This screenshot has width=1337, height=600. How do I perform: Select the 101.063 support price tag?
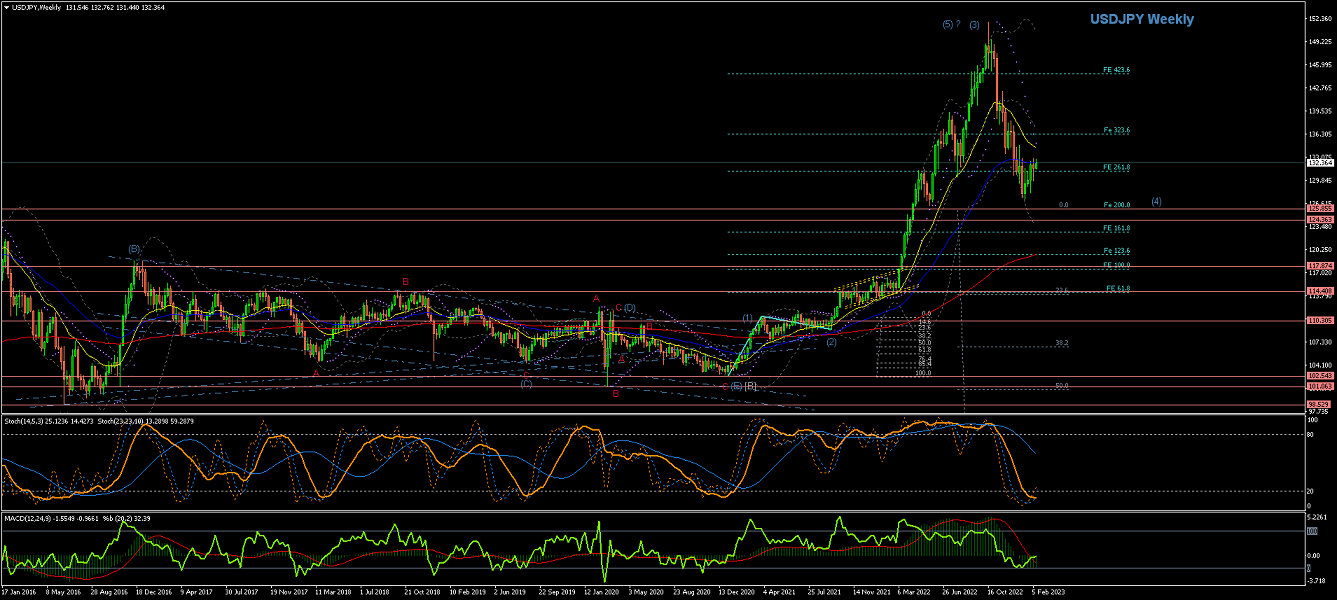tap(1319, 386)
